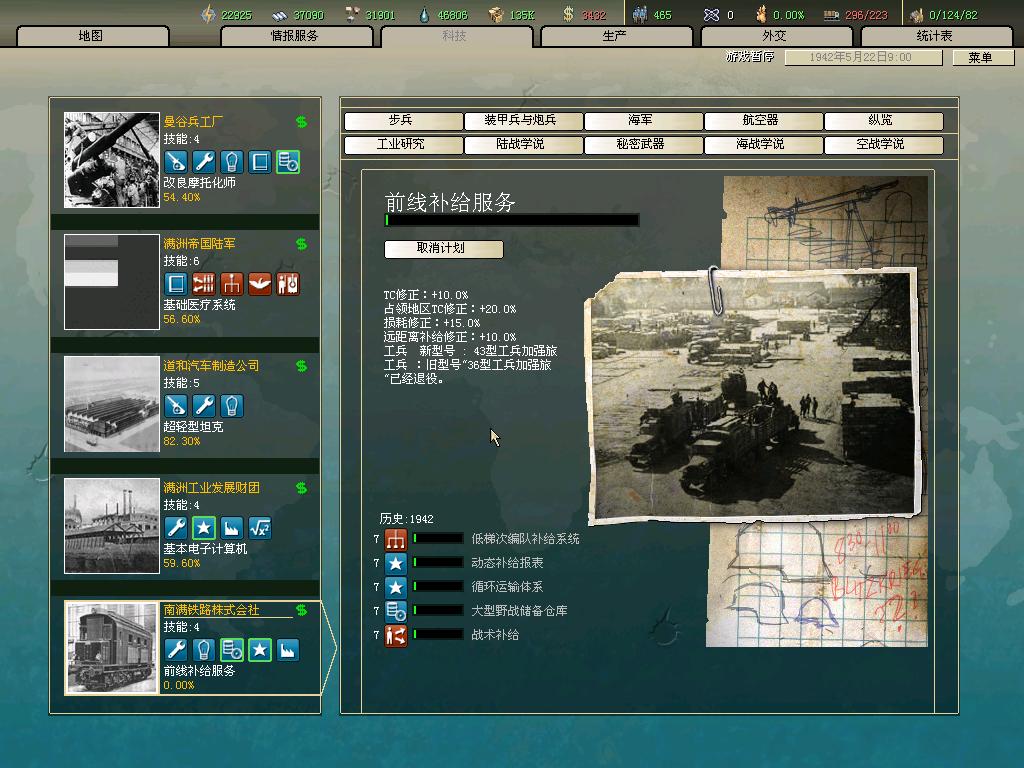Open the 情报服务 intelligence tab
The height and width of the screenshot is (768, 1024).
(x=296, y=37)
